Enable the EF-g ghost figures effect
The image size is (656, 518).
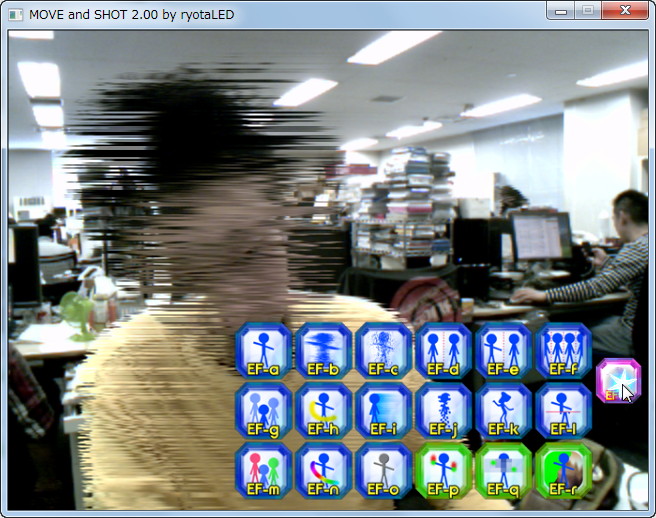[263, 411]
